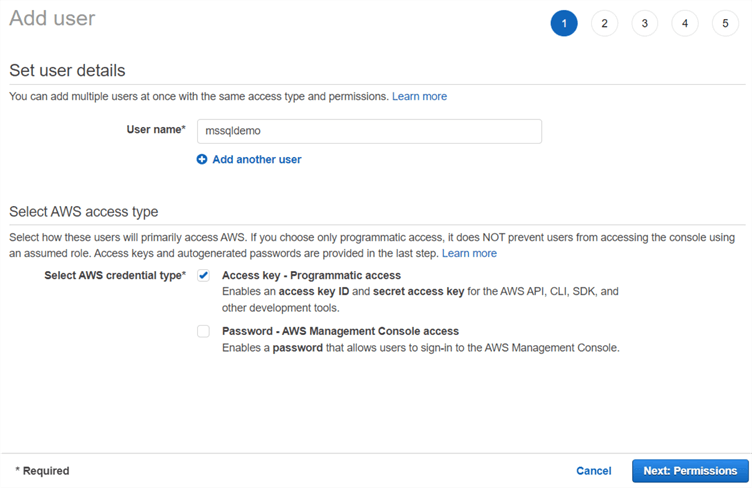Screen dimensions: 752x488
Task: Click the * Required footnote text
Action: [42, 471]
